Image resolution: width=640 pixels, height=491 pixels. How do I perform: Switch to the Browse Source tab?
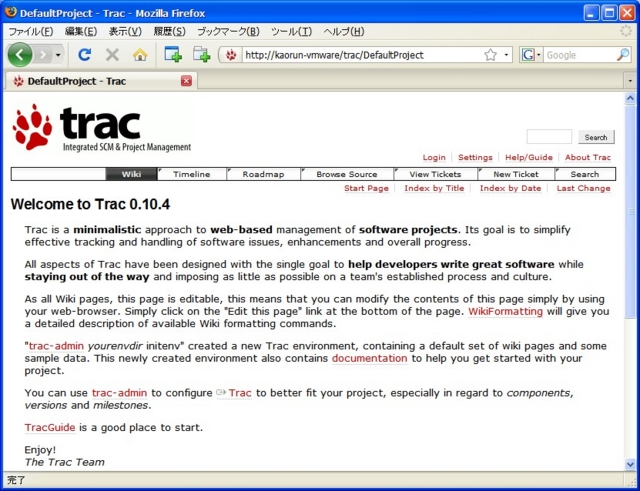pyautogui.click(x=347, y=174)
